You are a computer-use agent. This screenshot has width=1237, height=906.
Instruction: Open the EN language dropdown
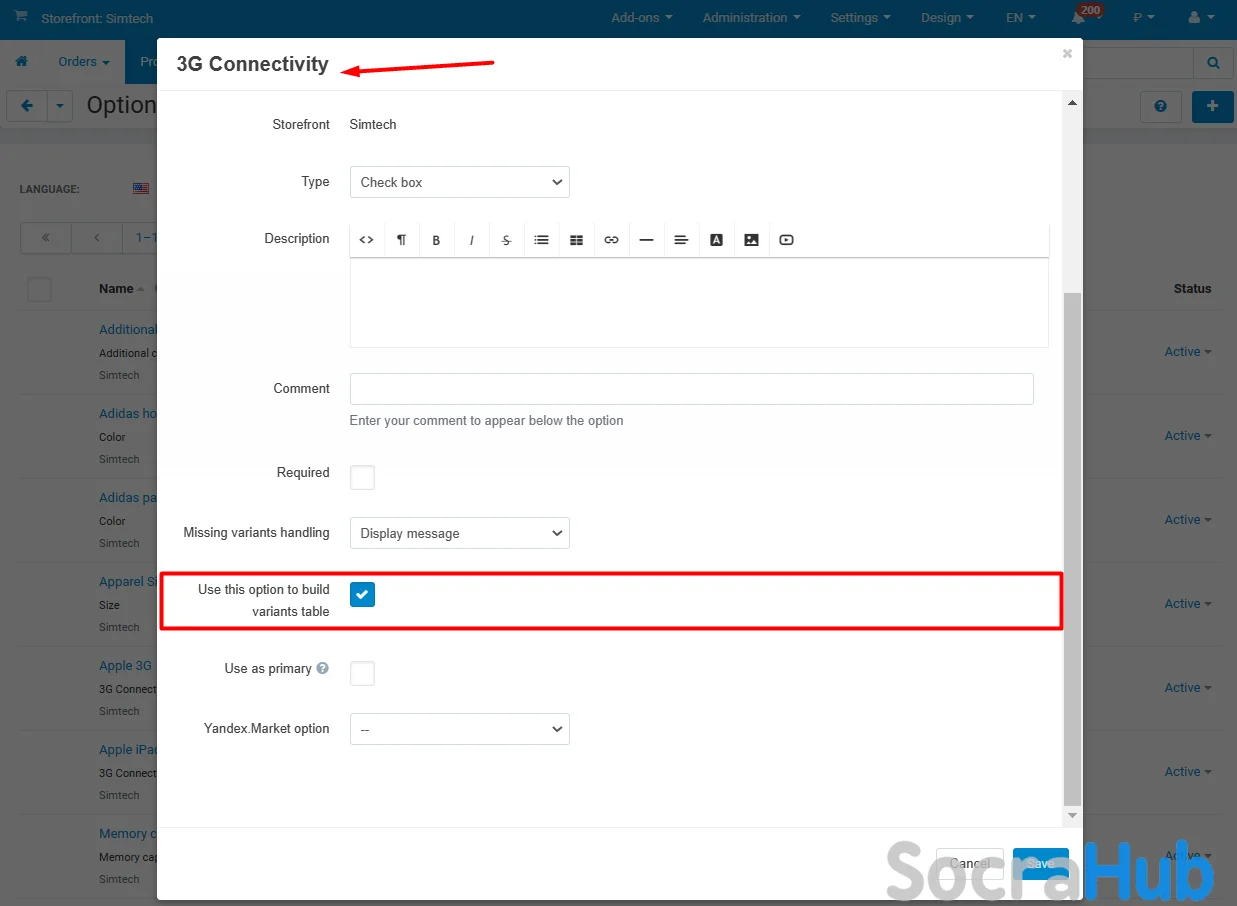[1021, 18]
